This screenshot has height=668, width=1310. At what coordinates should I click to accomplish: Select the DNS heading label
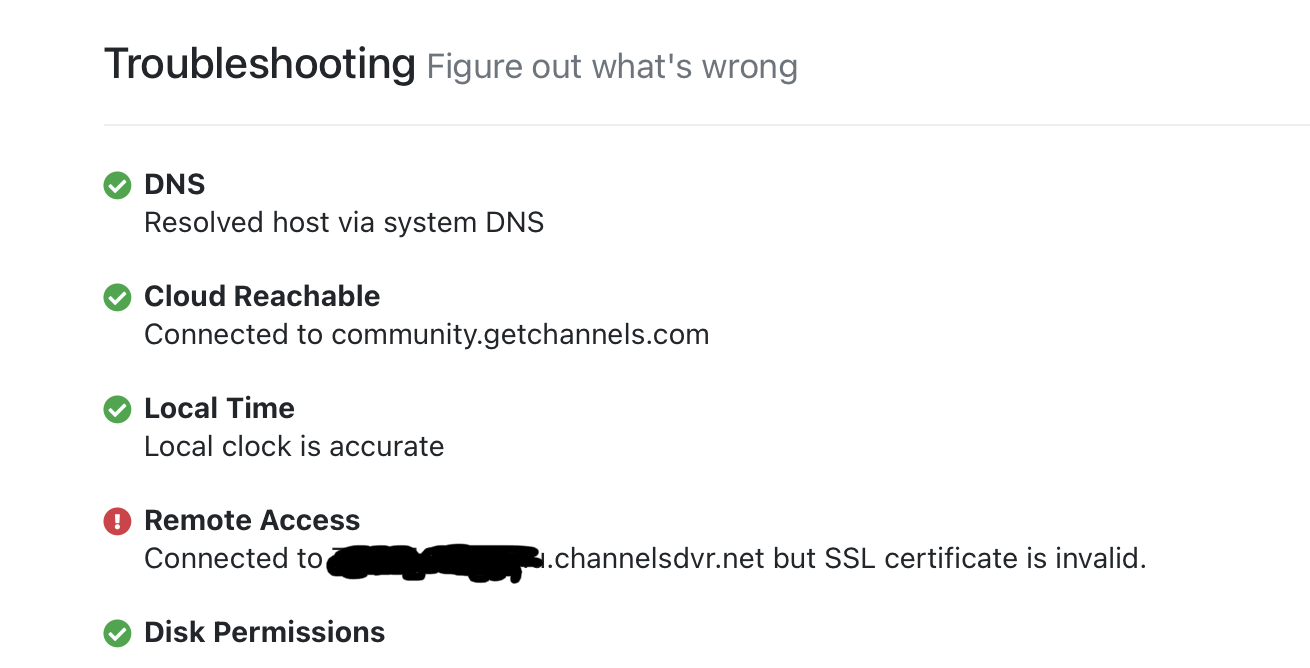(175, 185)
